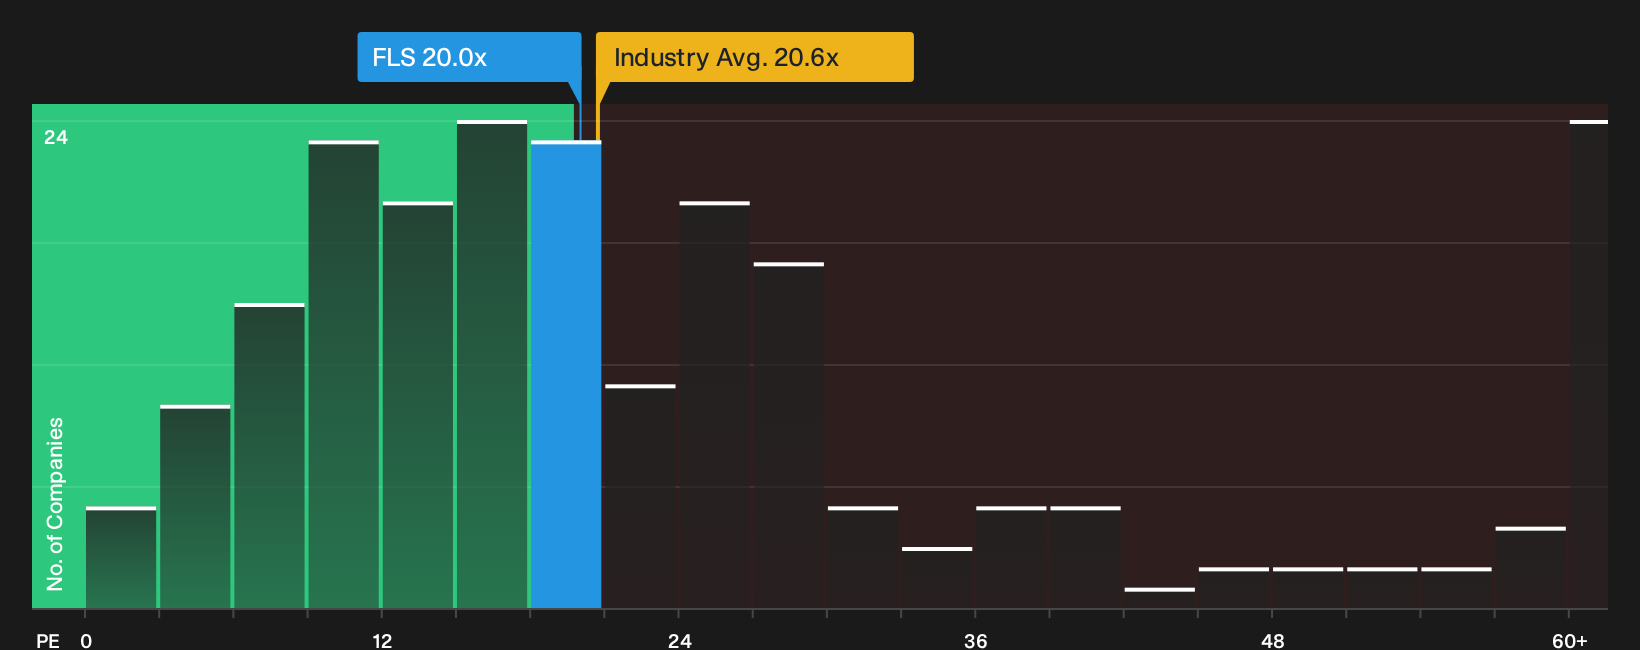
Task: Select the blue highlighted histogram bar
Action: 566,375
